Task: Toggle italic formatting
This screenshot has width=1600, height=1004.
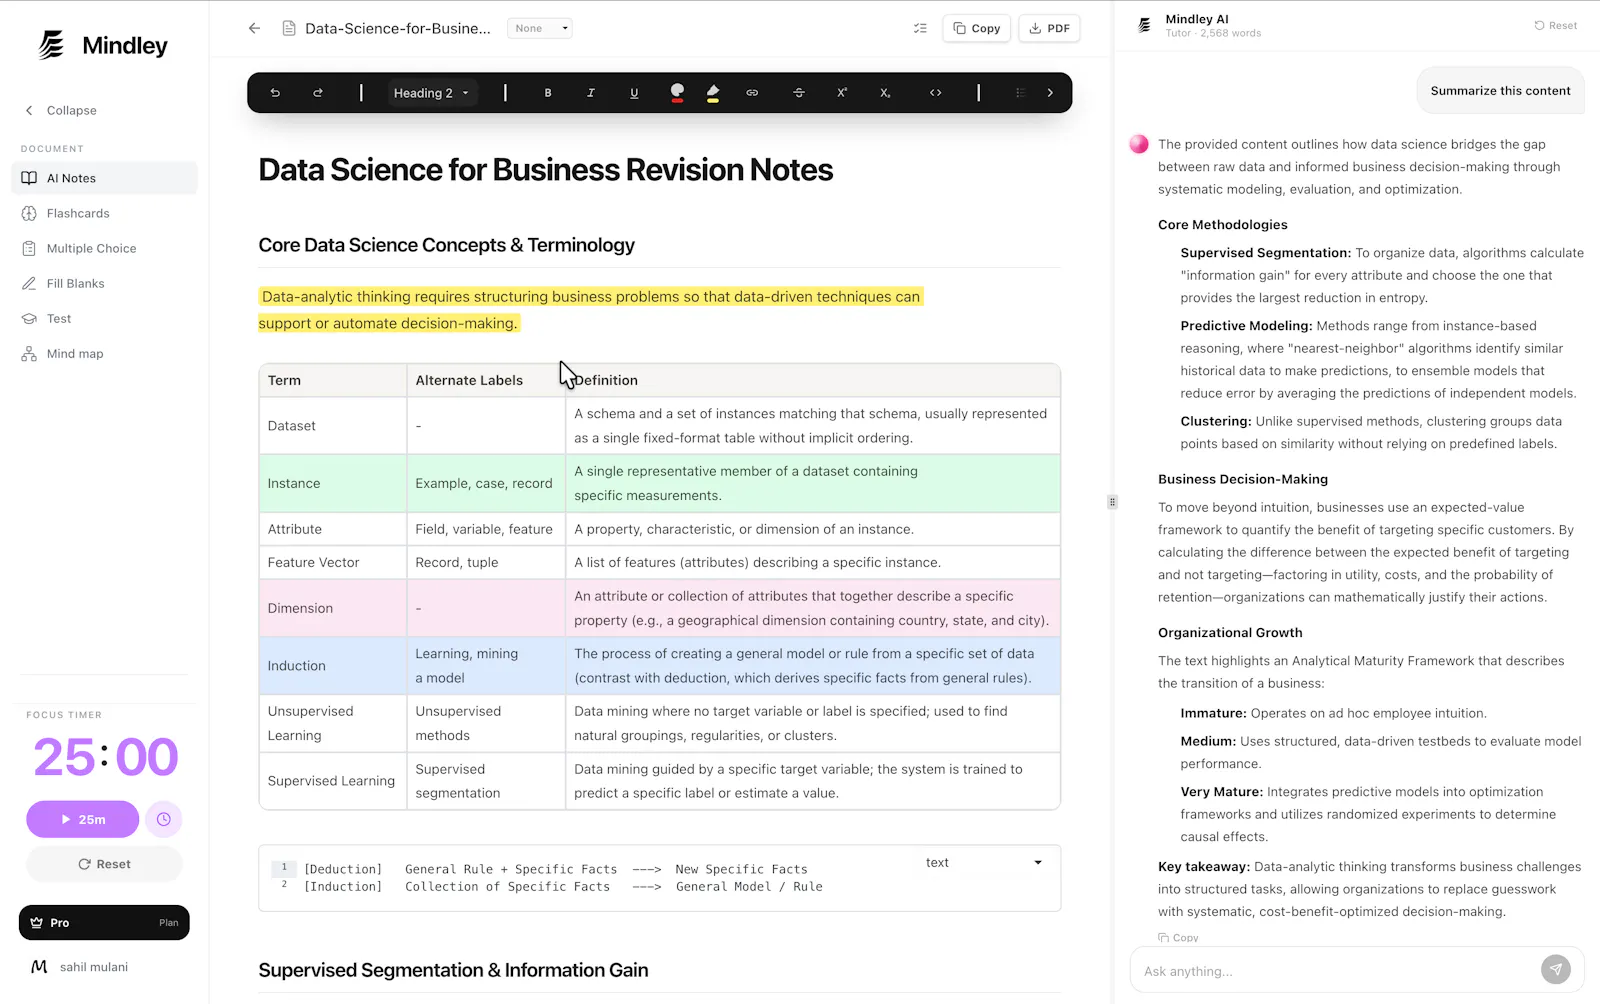Action: point(591,93)
